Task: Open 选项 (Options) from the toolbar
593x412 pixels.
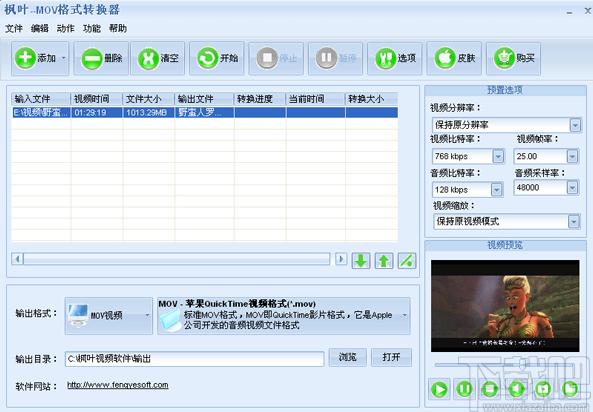Action: (x=395, y=58)
